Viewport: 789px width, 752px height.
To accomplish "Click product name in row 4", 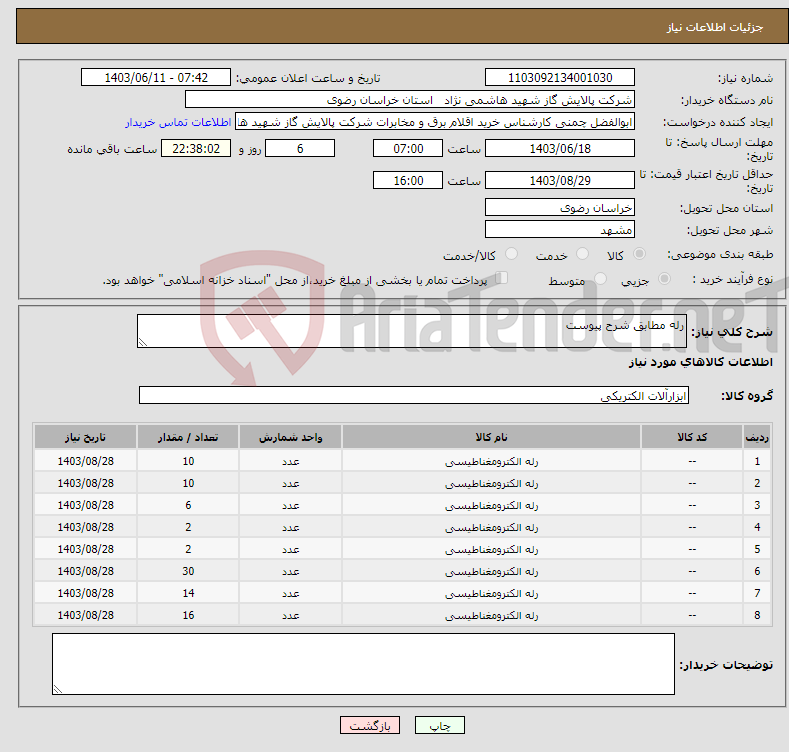I will 491,528.
